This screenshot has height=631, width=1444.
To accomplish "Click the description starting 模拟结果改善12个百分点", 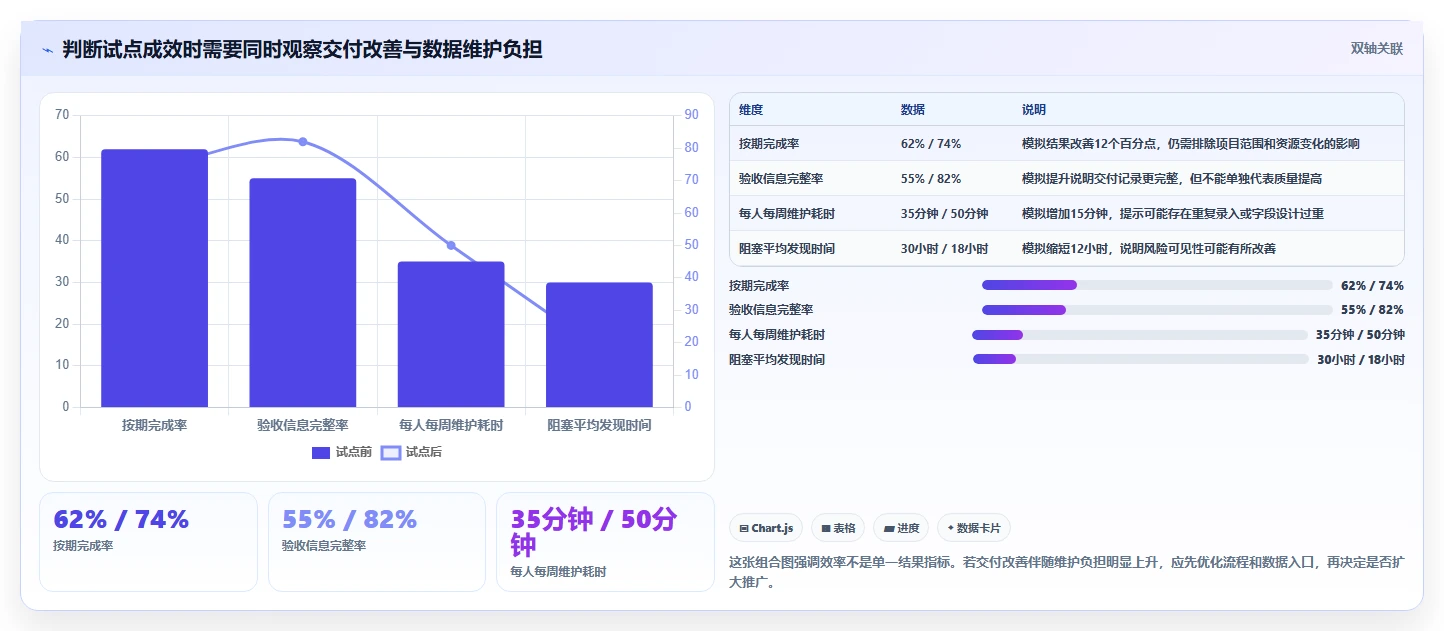I will pos(1191,144).
